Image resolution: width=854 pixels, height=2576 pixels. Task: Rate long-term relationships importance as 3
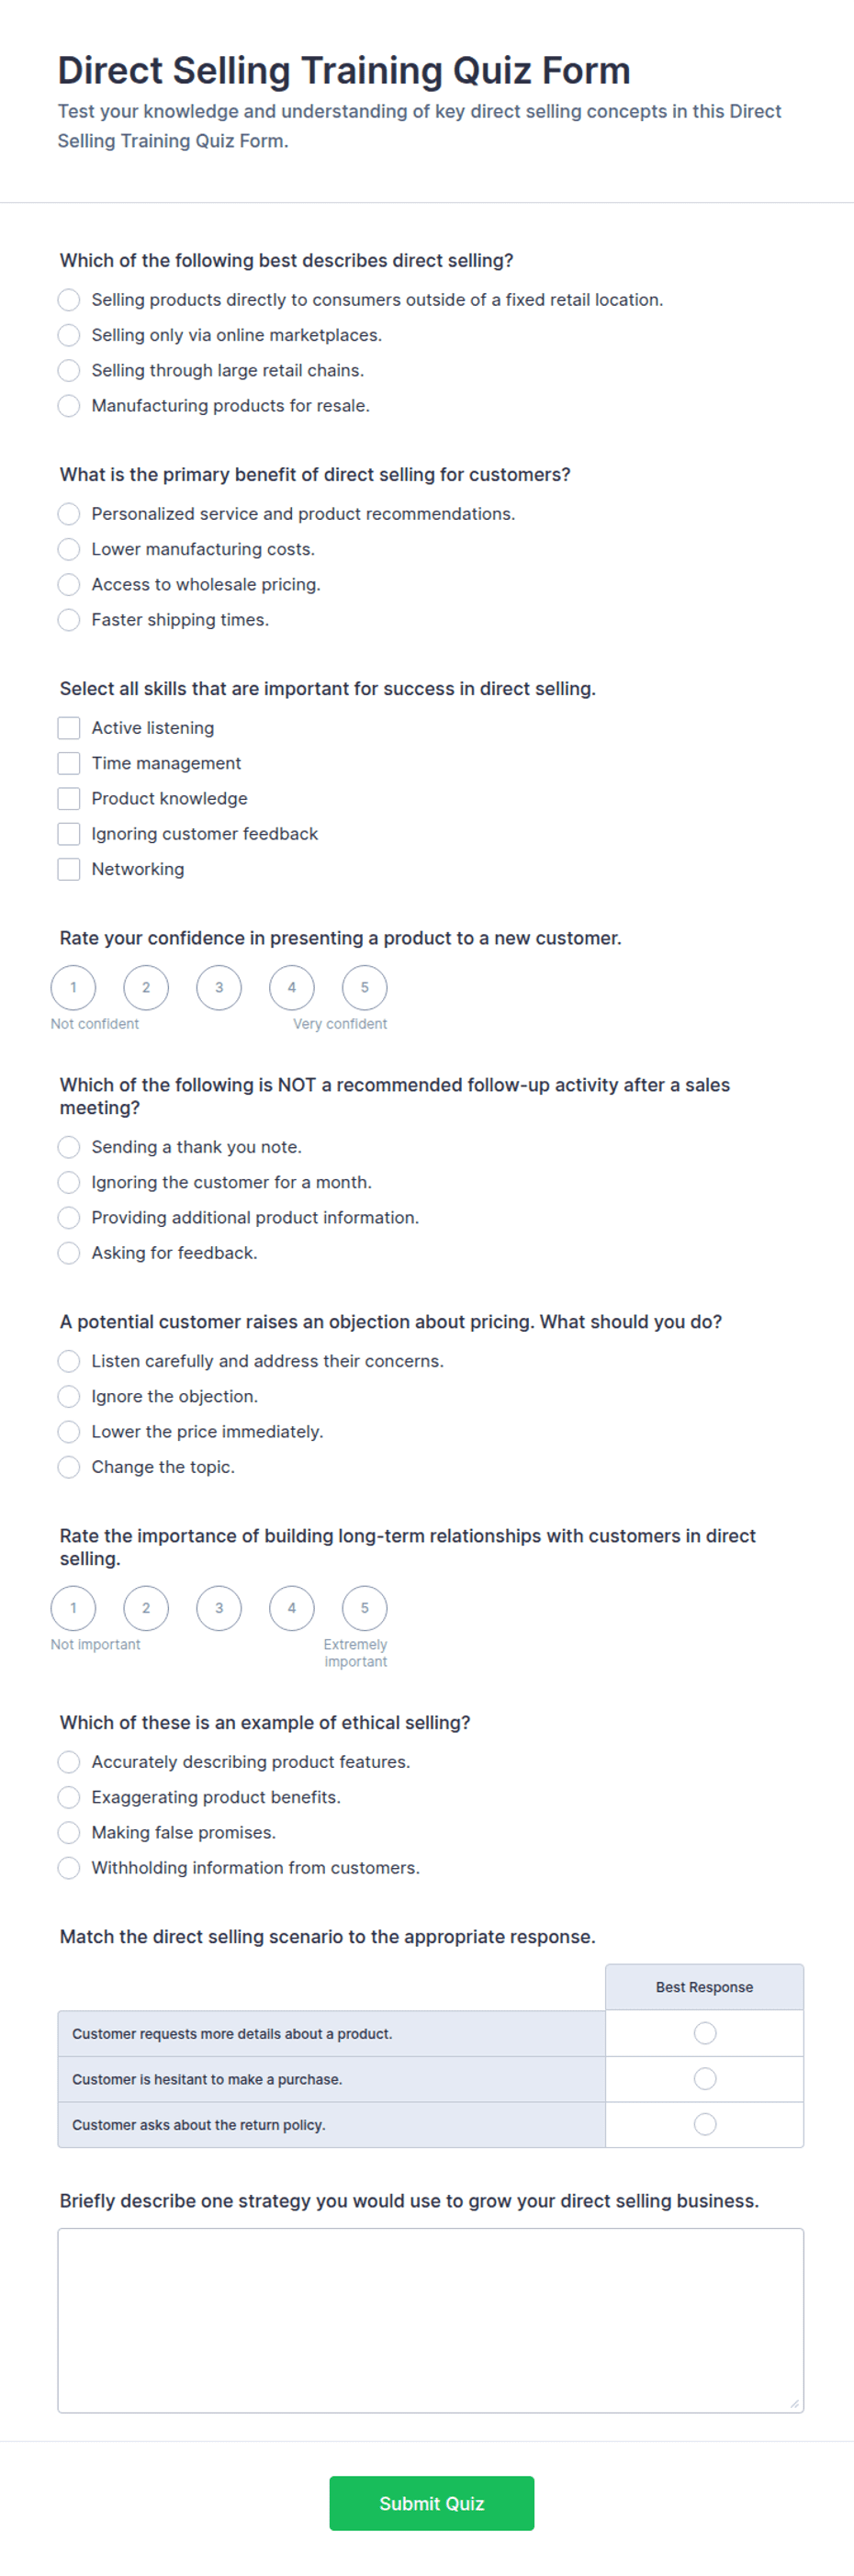(x=219, y=1608)
